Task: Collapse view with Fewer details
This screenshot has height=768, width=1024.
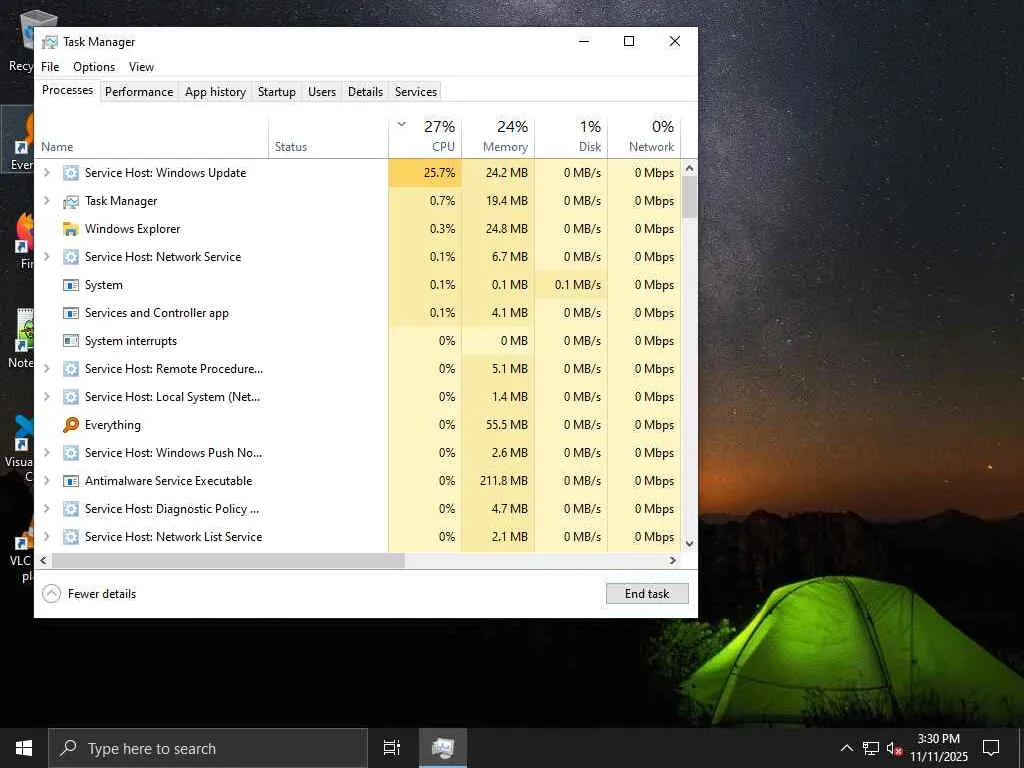Action: click(x=89, y=594)
